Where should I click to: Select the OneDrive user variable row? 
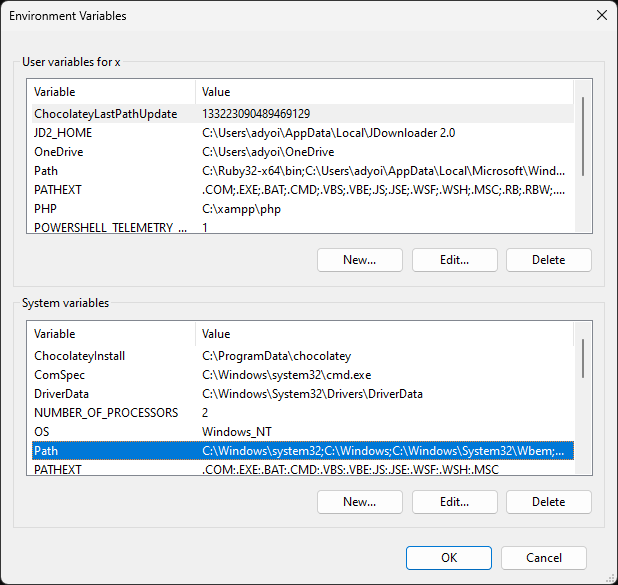[x=303, y=151]
